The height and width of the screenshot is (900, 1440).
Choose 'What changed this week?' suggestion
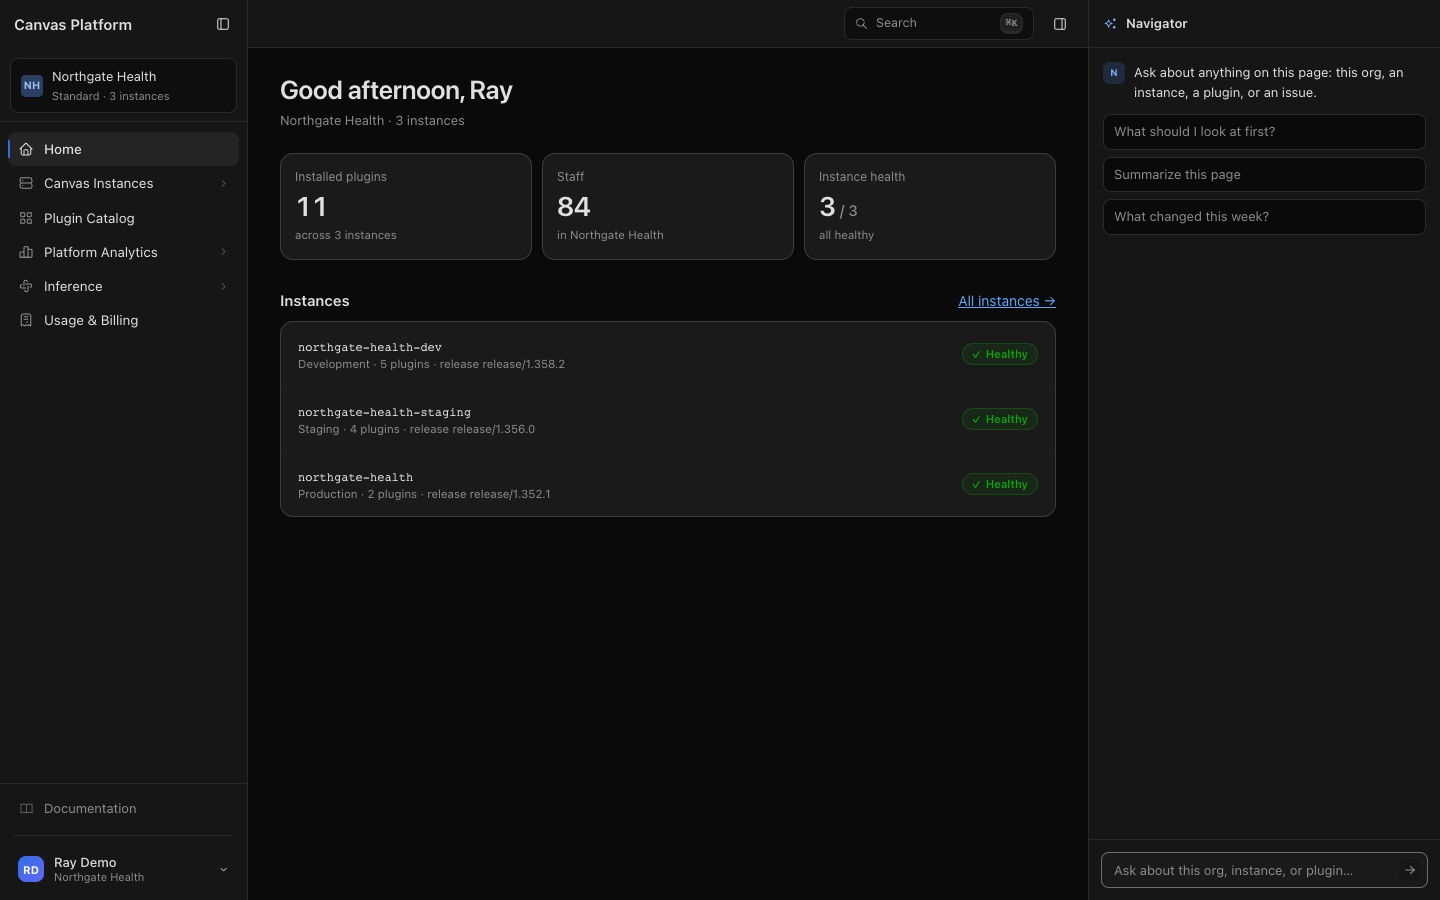click(1264, 217)
